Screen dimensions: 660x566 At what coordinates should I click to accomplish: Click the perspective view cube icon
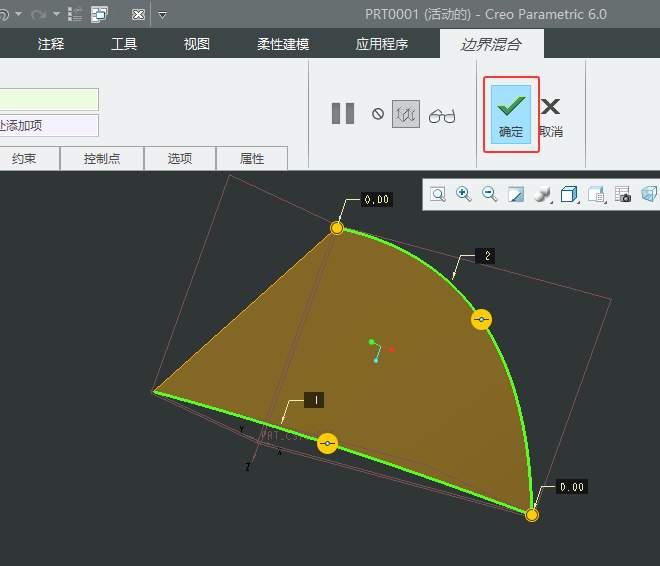649,194
